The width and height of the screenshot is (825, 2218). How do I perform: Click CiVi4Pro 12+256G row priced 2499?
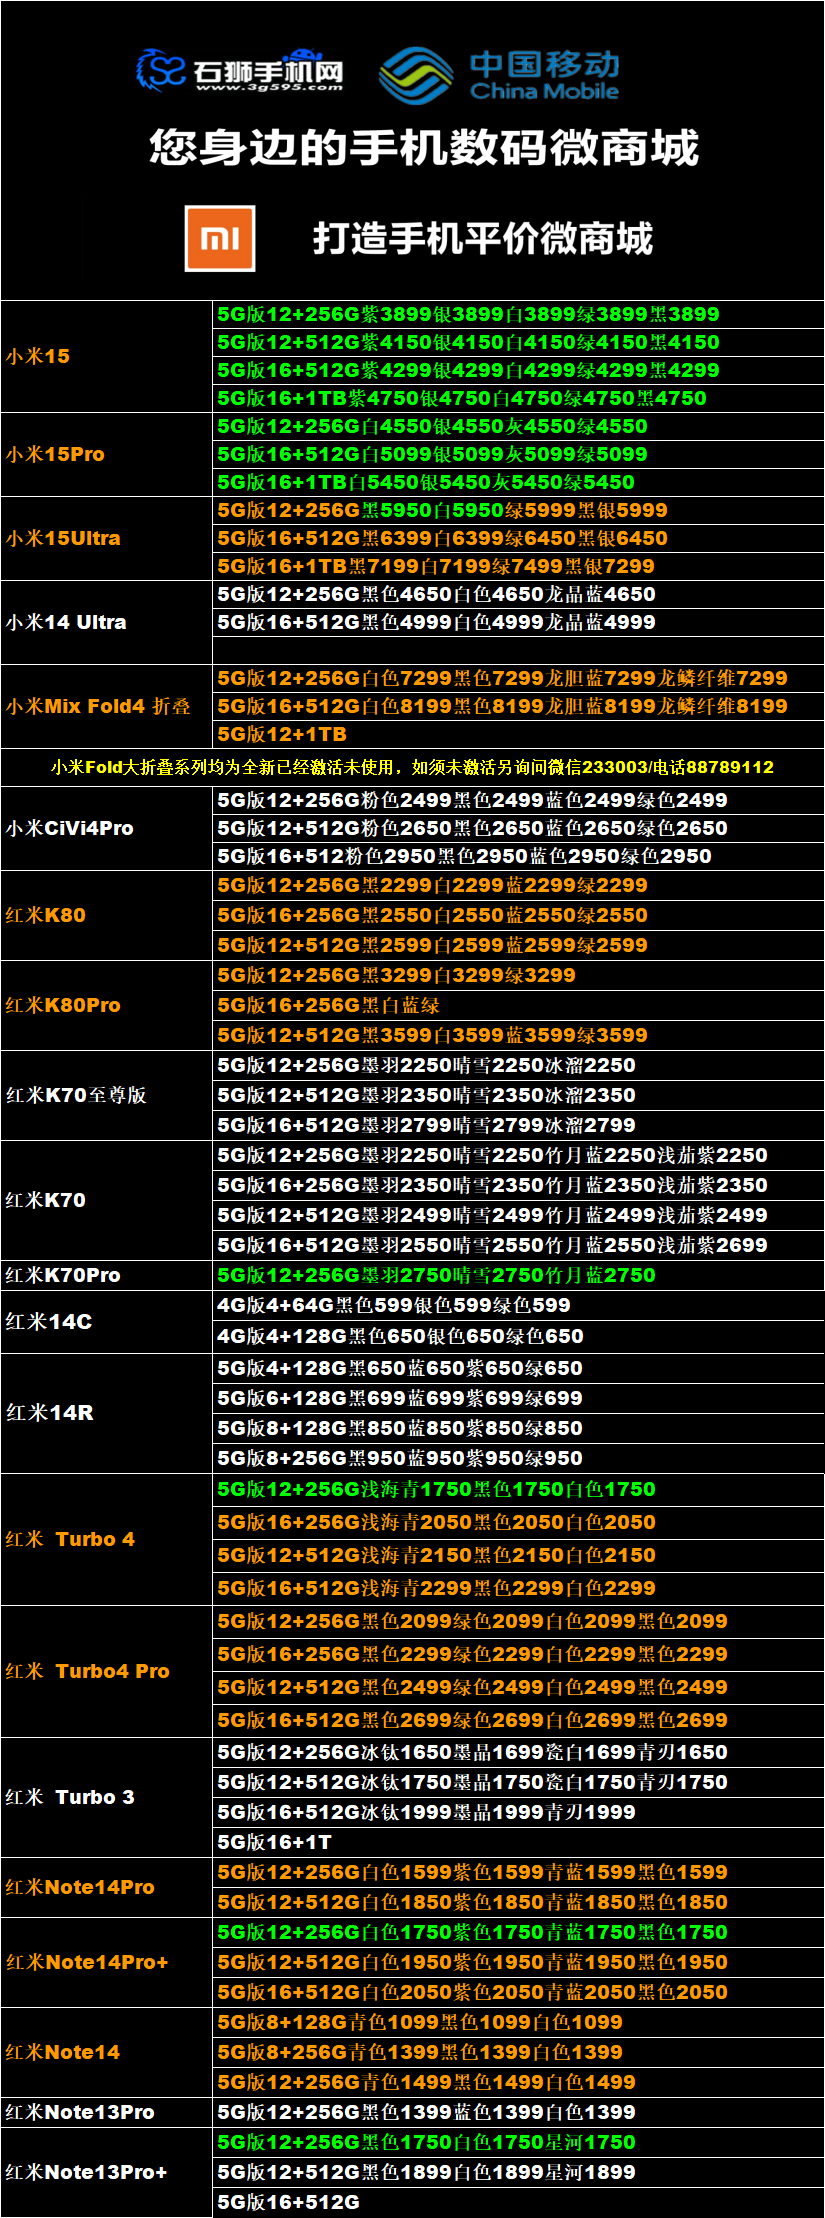(x=518, y=800)
